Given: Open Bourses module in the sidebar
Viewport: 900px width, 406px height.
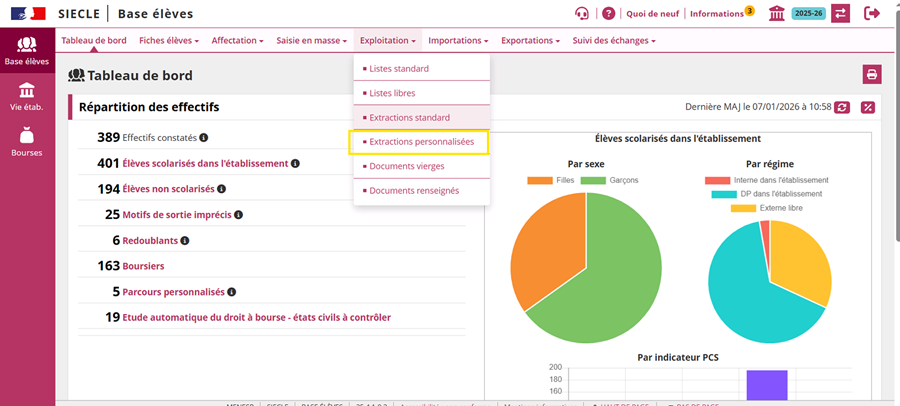Looking at the screenshot, I should tap(27, 142).
